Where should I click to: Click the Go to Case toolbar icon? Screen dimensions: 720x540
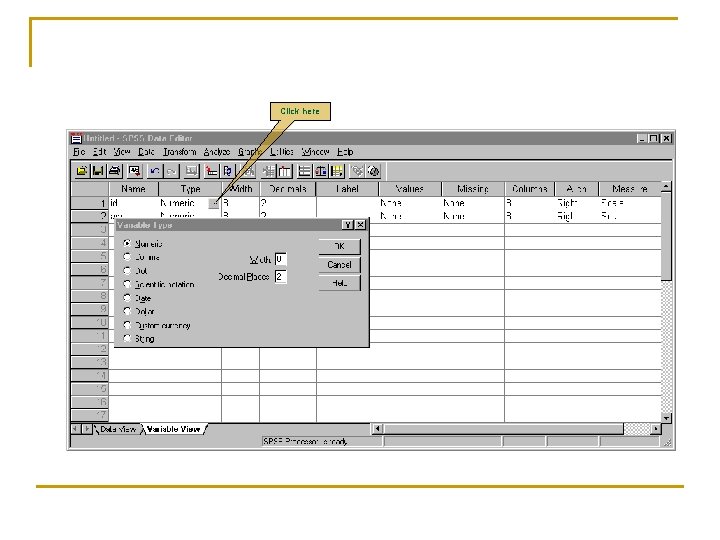click(x=211, y=171)
